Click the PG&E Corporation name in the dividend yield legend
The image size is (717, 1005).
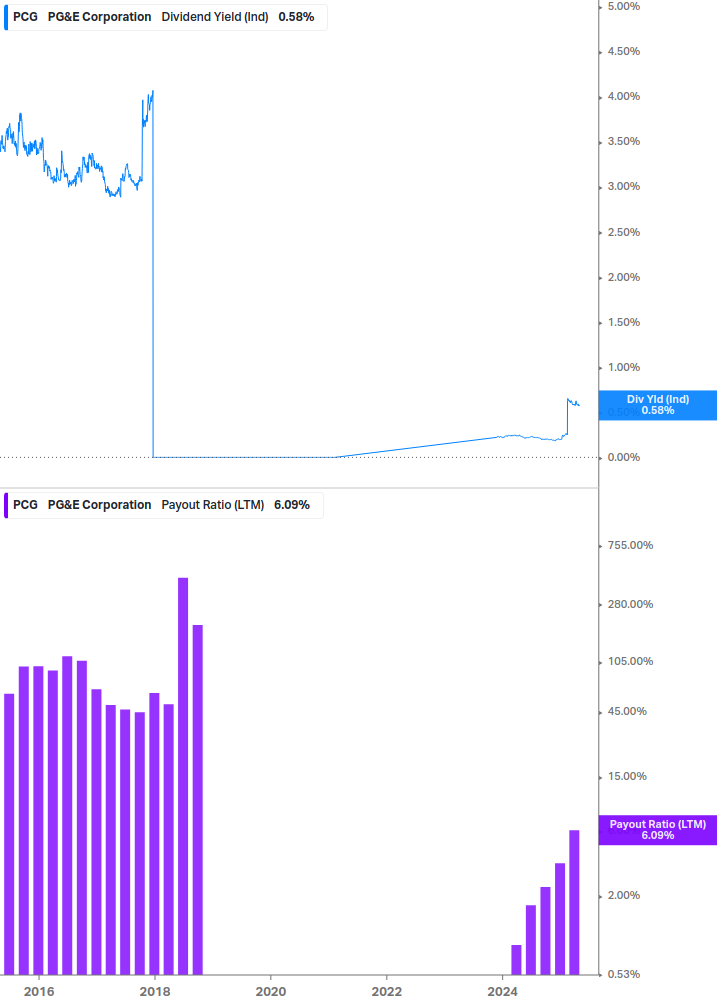99,17
